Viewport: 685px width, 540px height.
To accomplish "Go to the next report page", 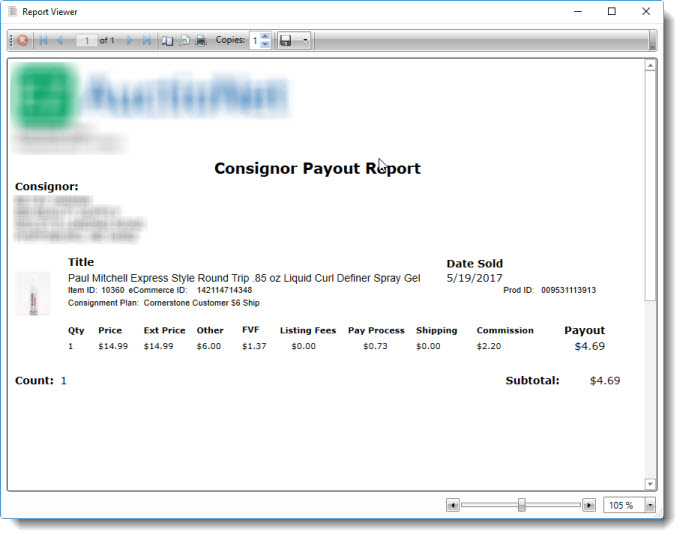I will (130, 41).
